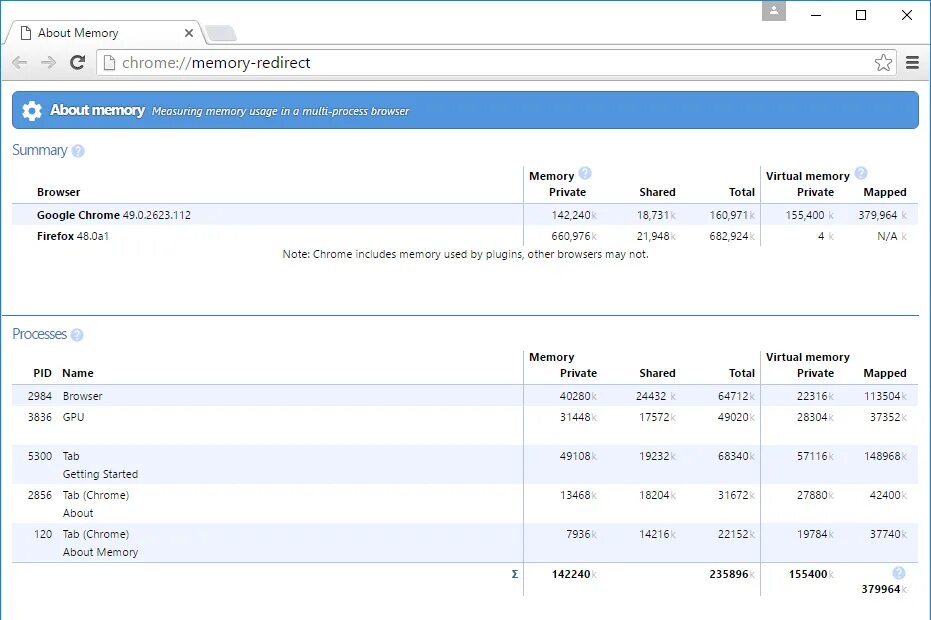Select the Google Chrome 49.0.2623.112 row

click(x=465, y=215)
